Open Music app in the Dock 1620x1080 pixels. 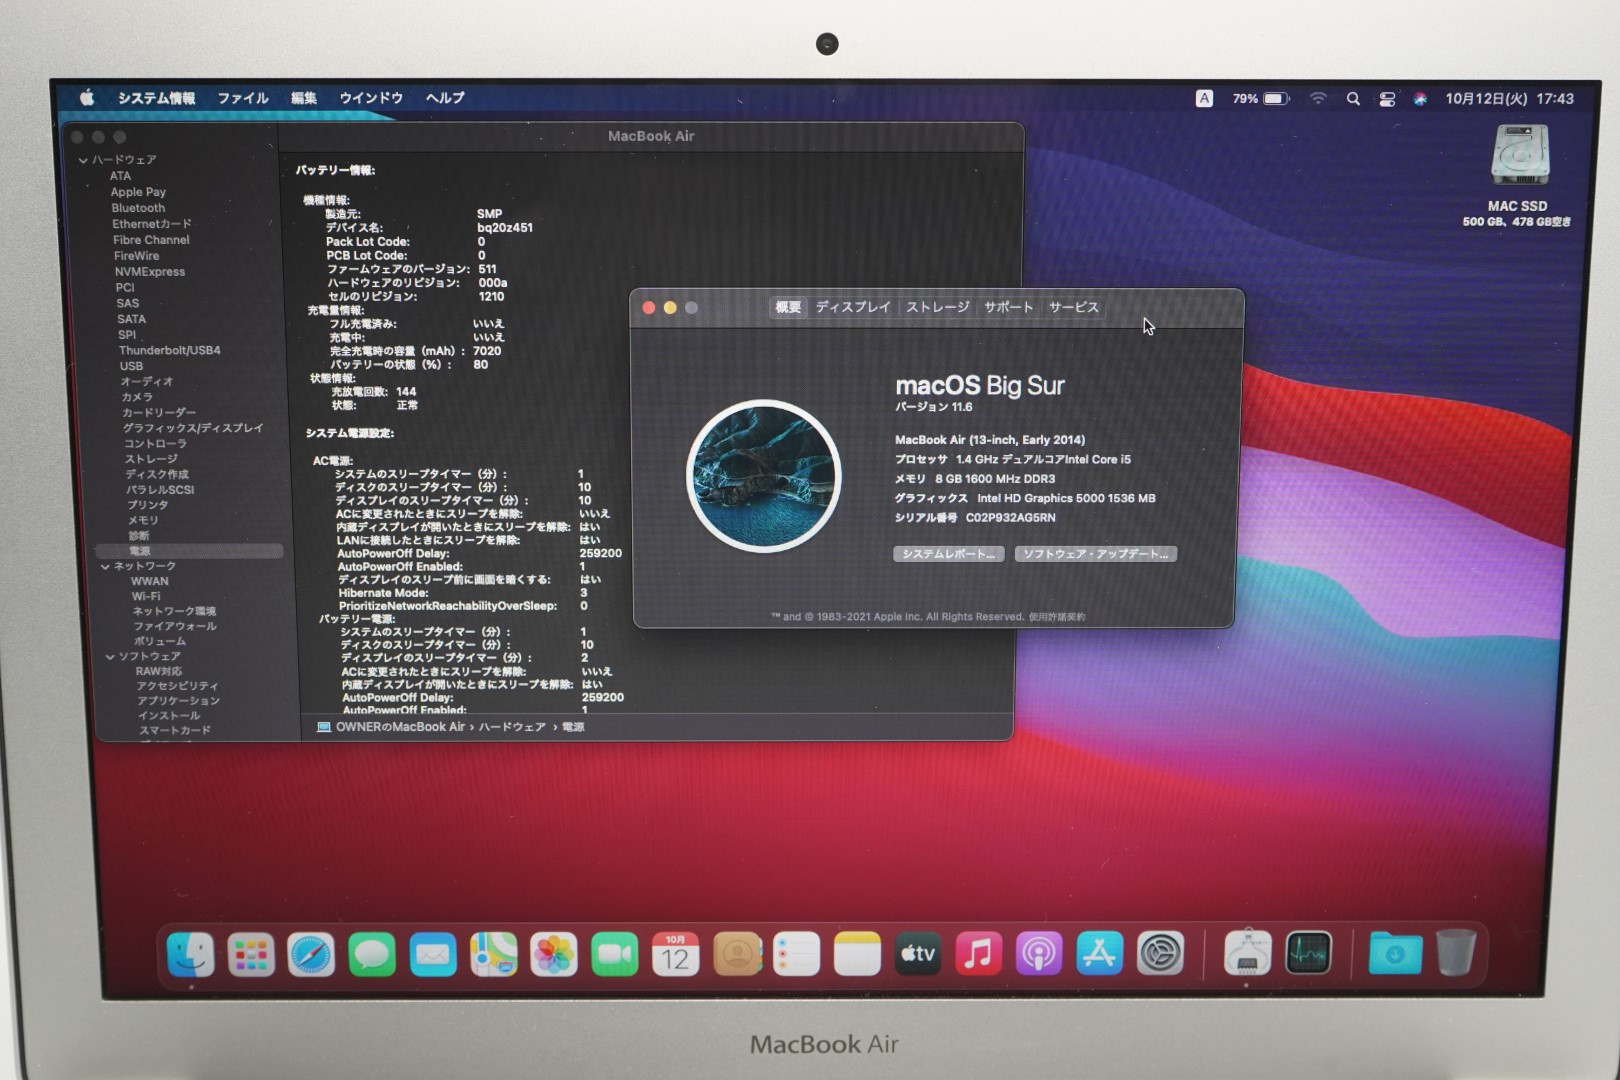tap(978, 954)
